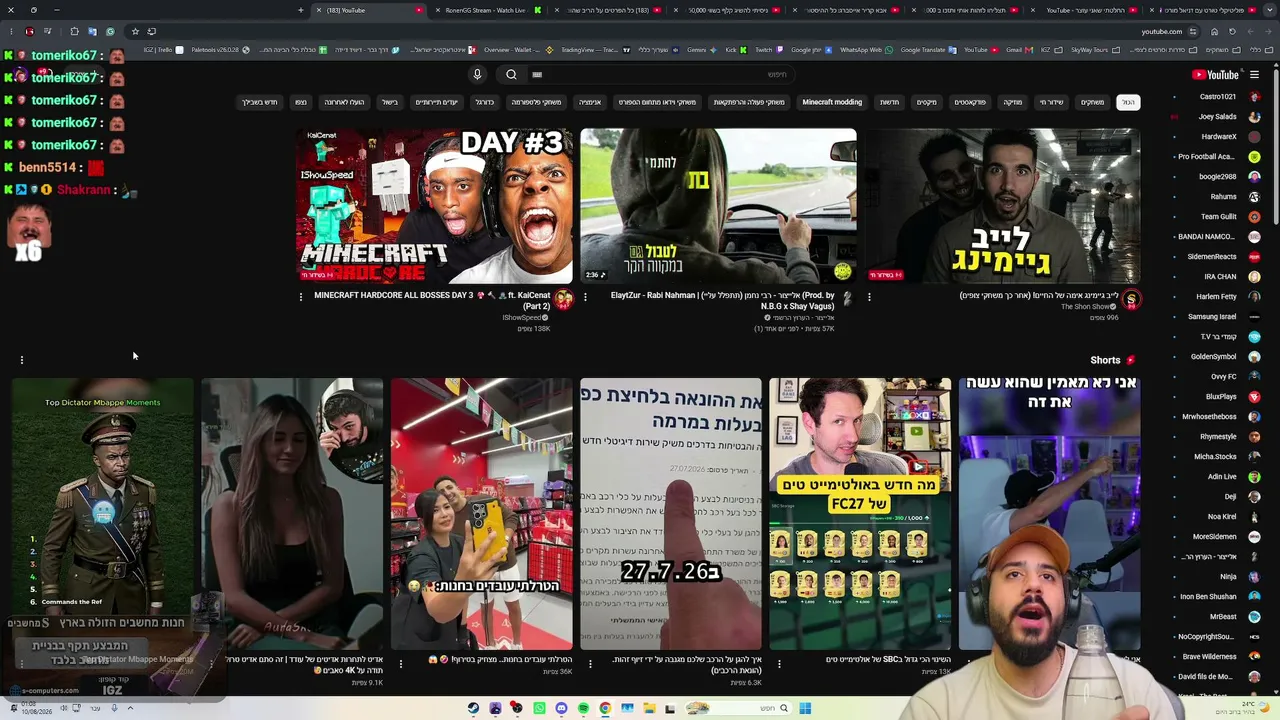Play the hooded driver ElaytZur video thumbnail
This screenshot has height=720, width=1280.
click(x=718, y=206)
